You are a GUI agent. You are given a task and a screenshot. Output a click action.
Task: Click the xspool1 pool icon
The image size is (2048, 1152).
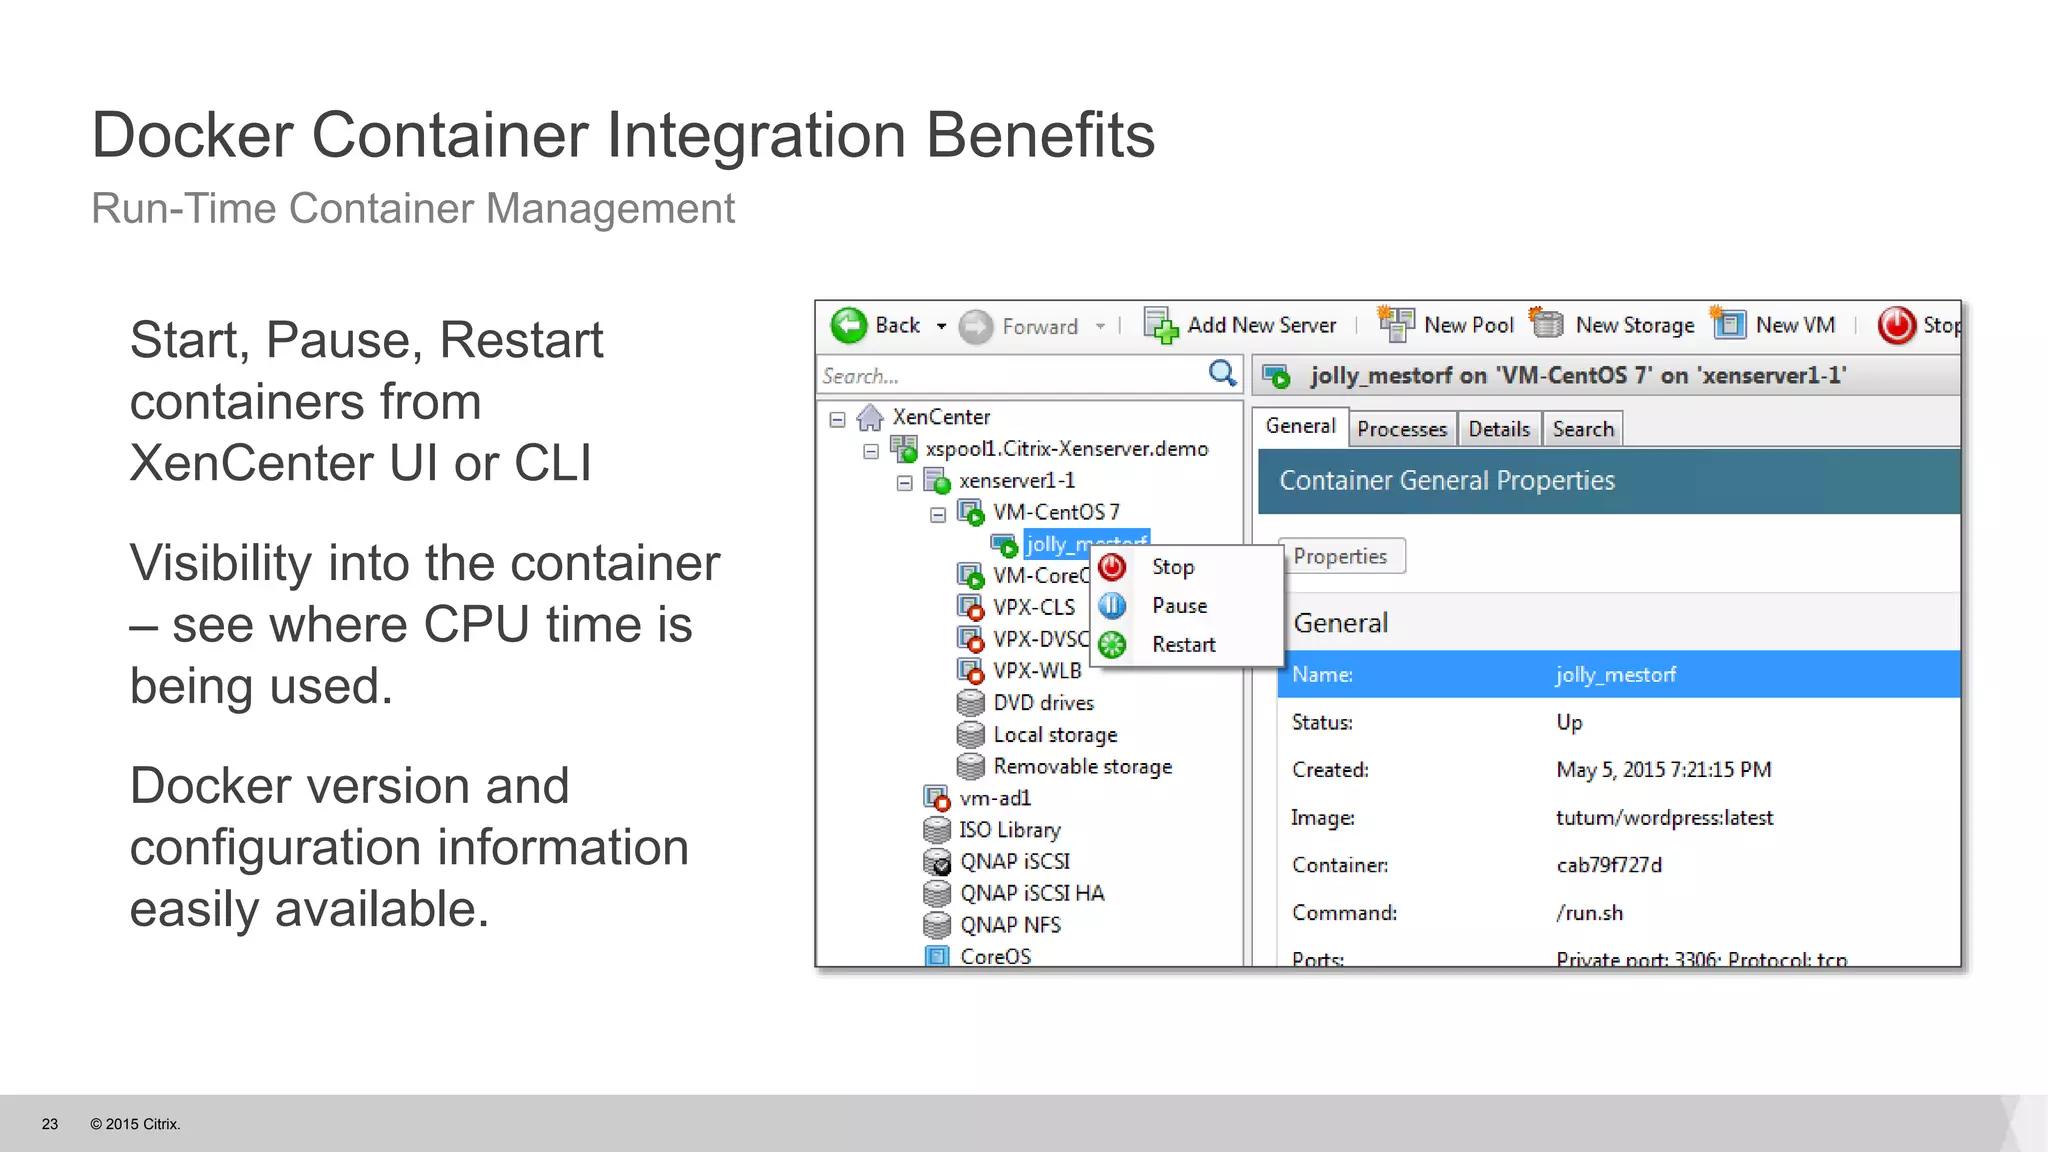pyautogui.click(x=904, y=449)
